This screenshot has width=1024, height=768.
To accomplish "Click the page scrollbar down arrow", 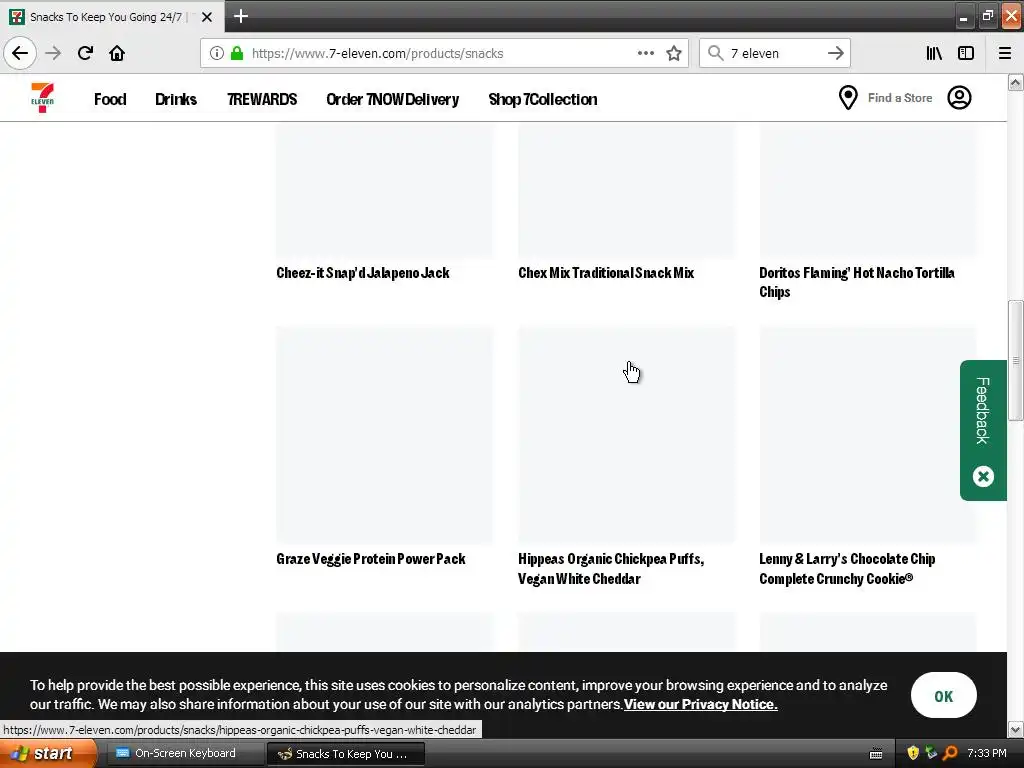I will (1015, 729).
